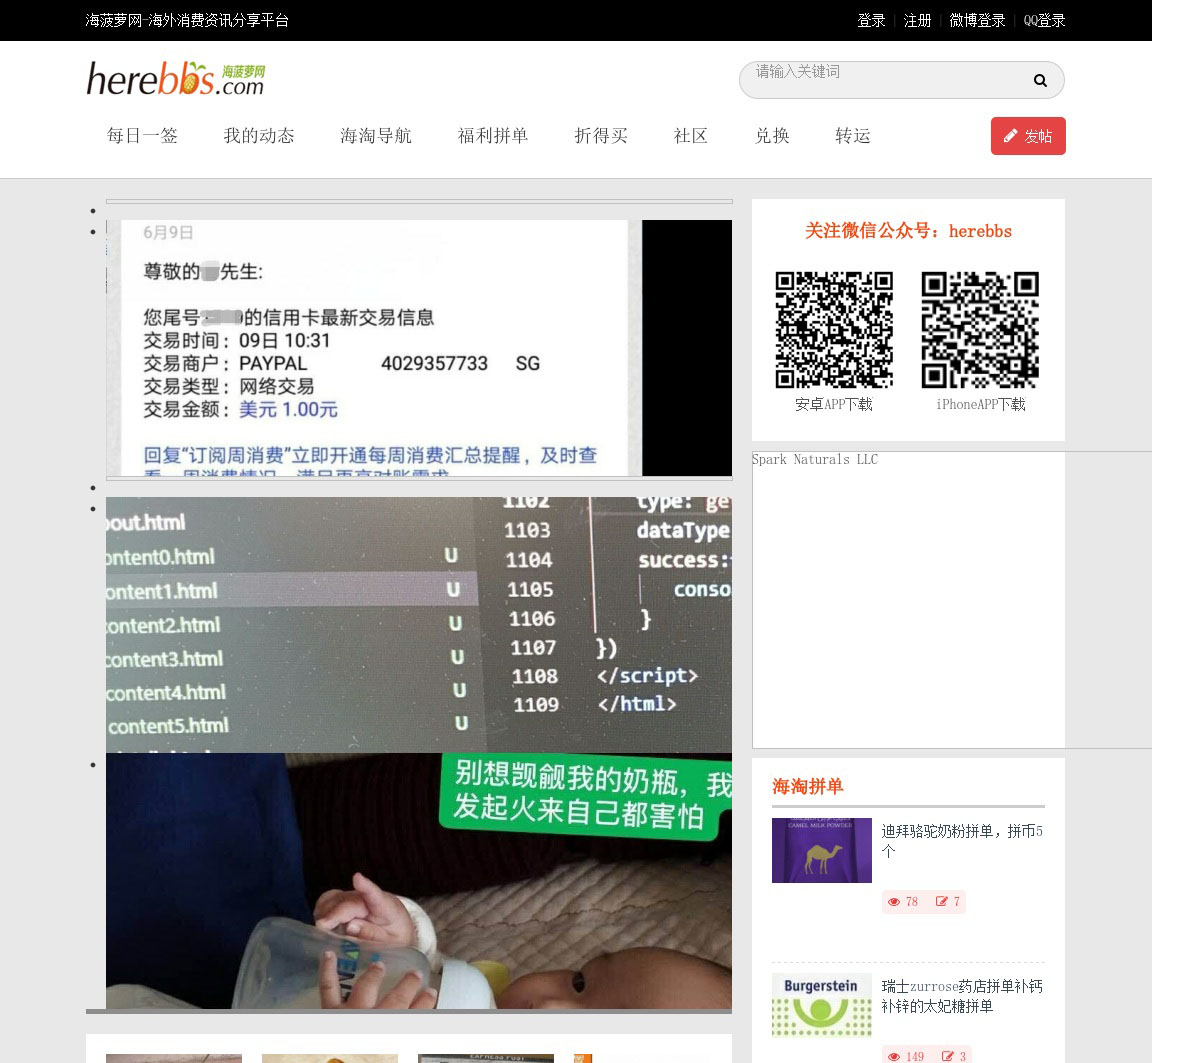Click the 海淘拼单 section heading
1200x1063 pixels.
coord(808,786)
